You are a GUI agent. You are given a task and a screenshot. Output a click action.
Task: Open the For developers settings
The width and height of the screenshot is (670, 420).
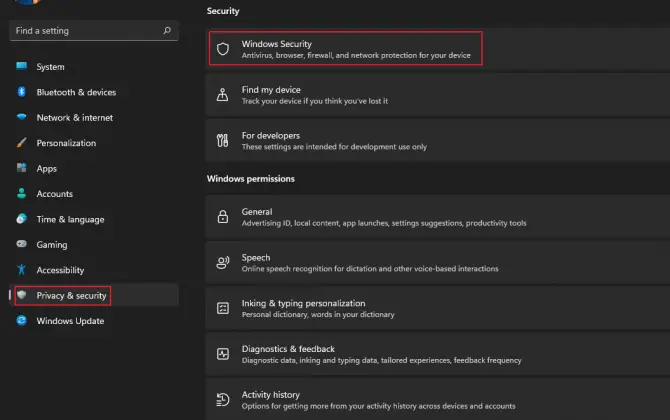(438, 140)
